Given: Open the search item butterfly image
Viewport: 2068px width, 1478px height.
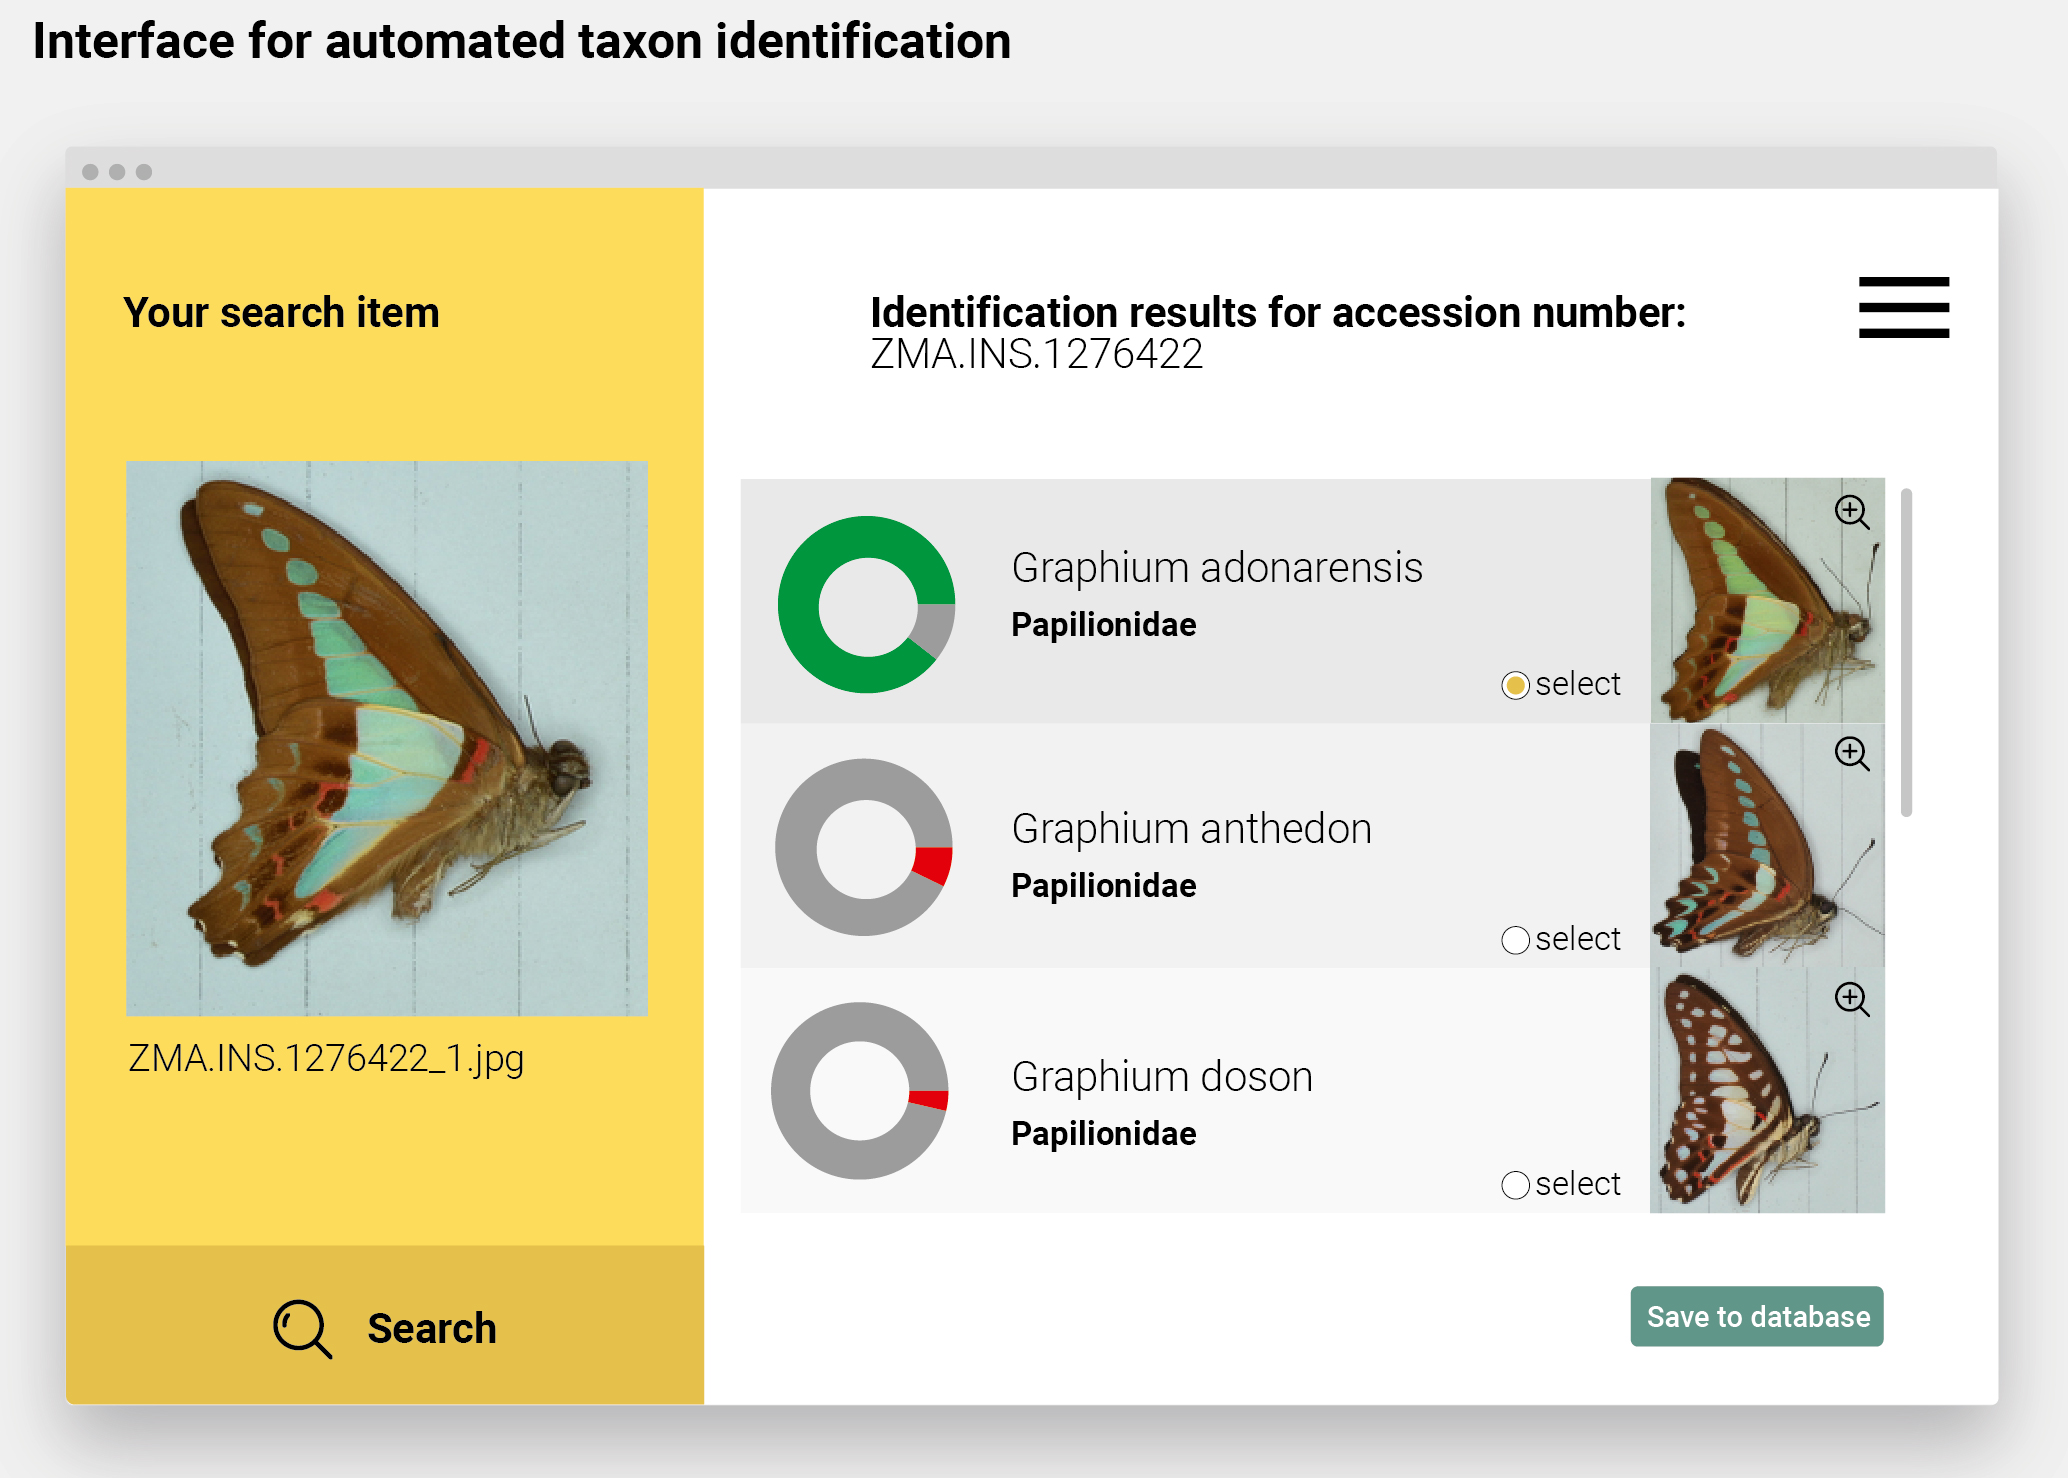Looking at the screenshot, I should coord(387,739).
